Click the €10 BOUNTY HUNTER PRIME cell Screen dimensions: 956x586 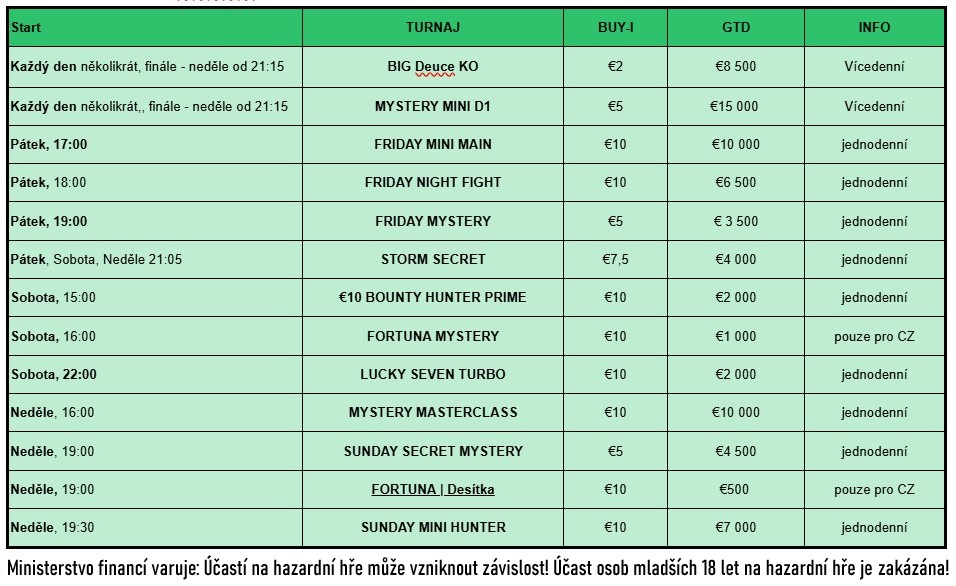[x=432, y=298]
